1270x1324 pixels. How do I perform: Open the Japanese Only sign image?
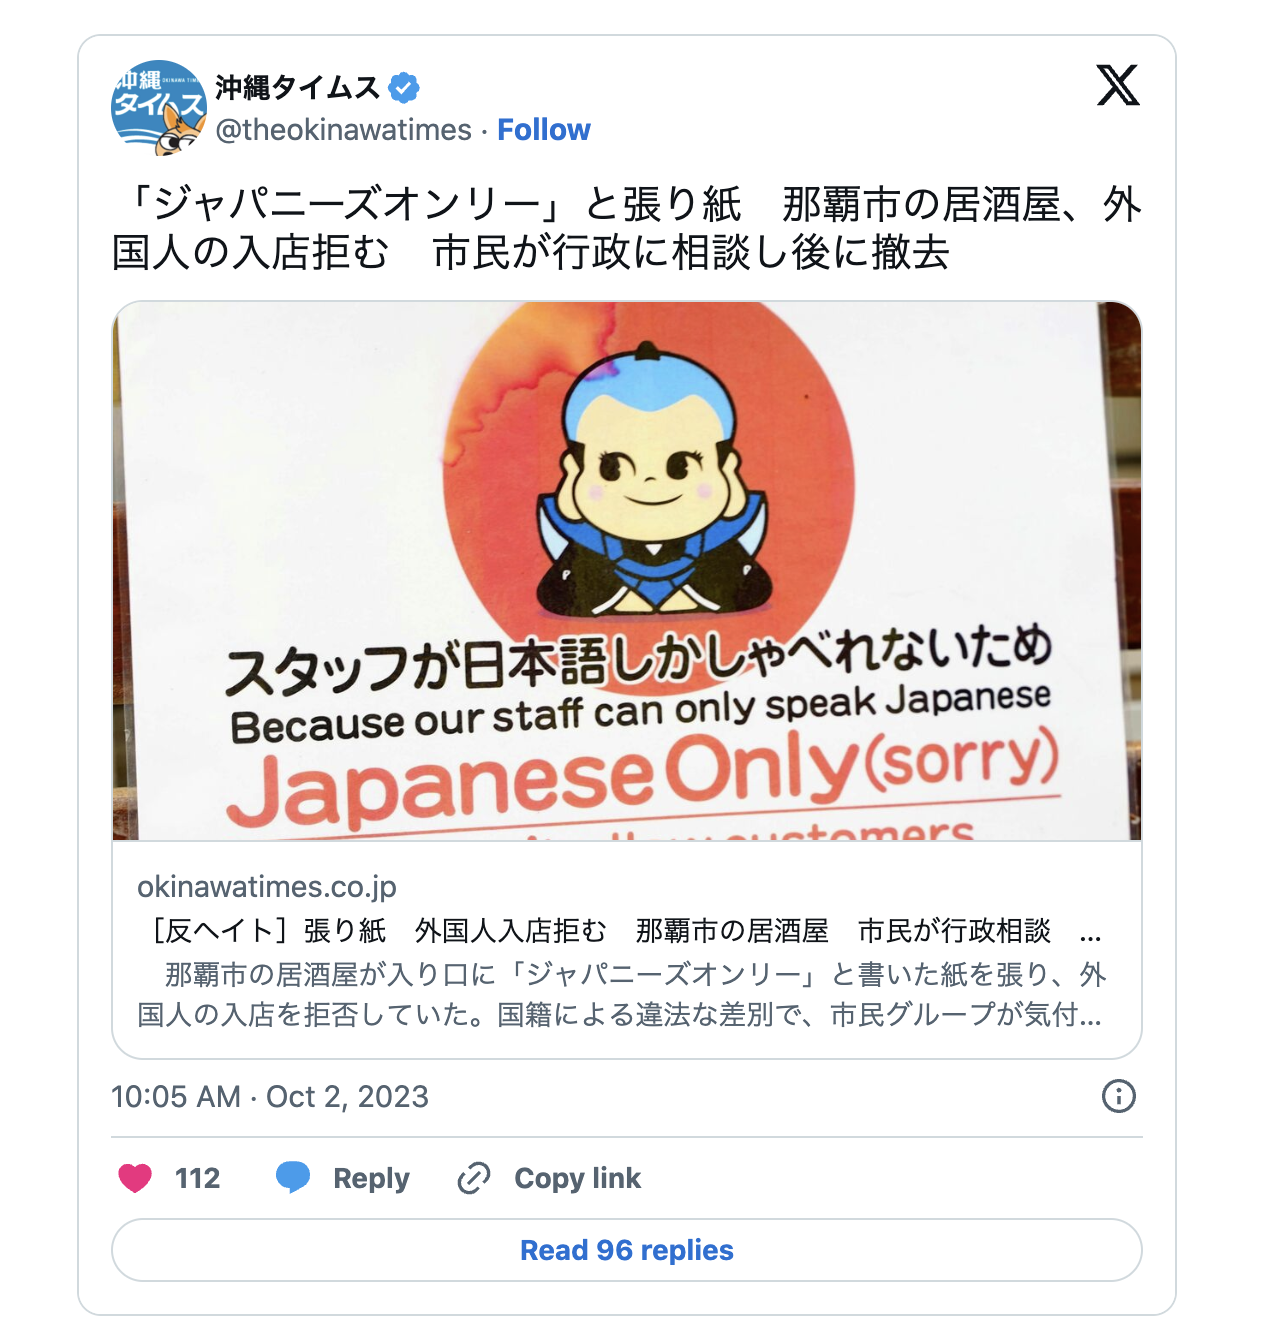point(627,571)
